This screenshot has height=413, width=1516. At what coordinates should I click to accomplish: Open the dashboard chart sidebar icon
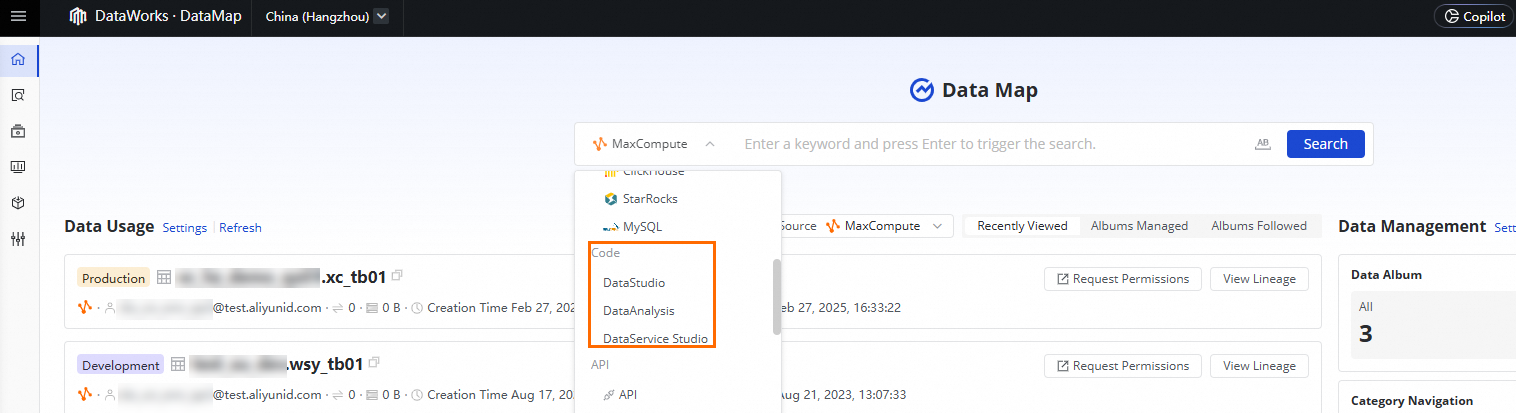[x=18, y=167]
